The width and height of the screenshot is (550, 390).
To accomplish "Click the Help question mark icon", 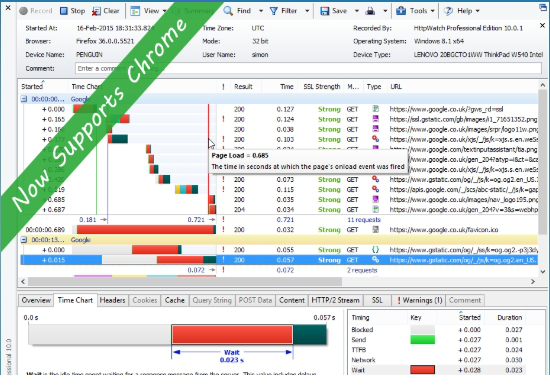I will click(448, 11).
